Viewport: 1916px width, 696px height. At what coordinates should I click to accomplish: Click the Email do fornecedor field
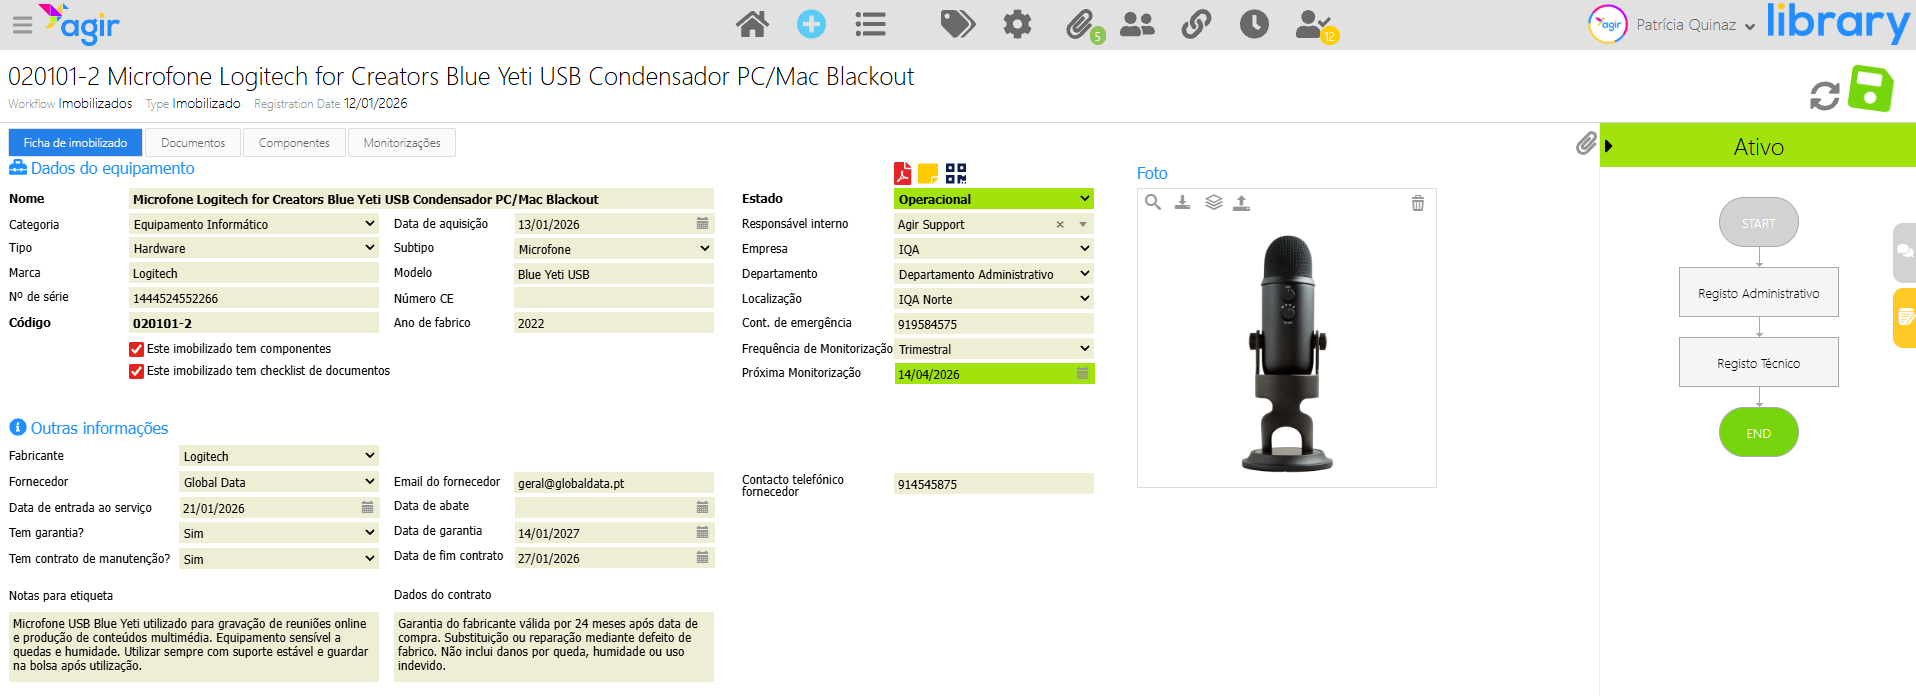614,483
